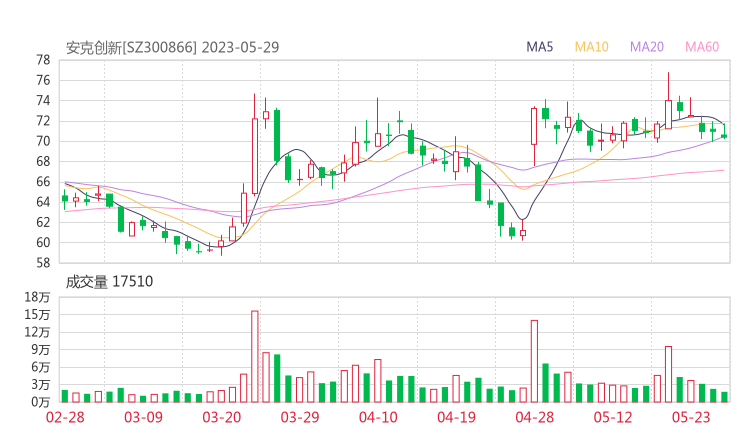Screen dimensions: 740x440
Task: Click the 78 price axis label
Action: click(x=43, y=60)
